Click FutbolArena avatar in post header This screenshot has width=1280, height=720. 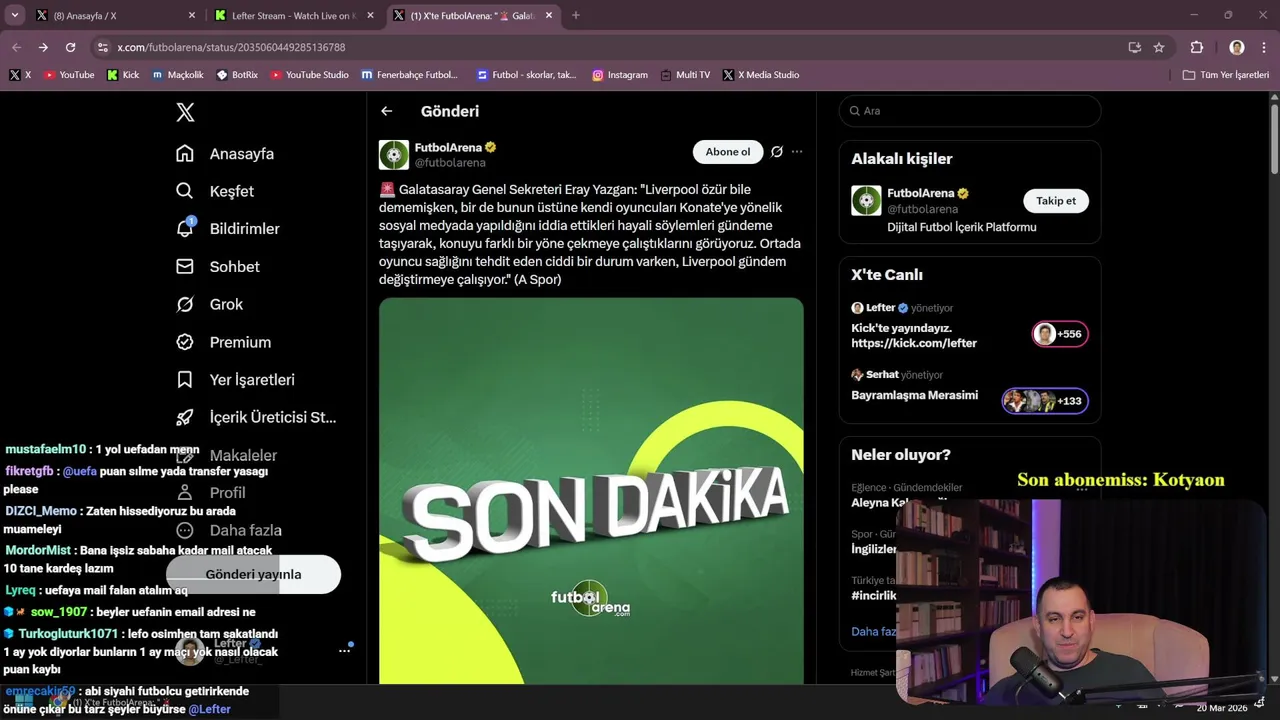coord(394,155)
